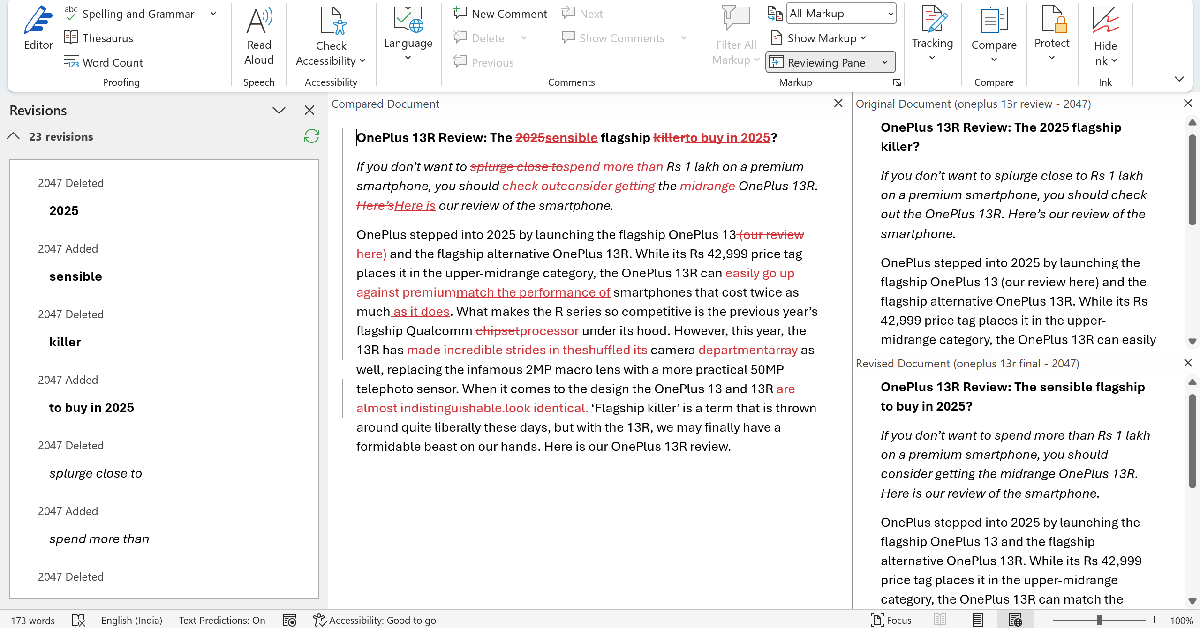This screenshot has height=628, width=1200.
Task: Click the All Markup display icon
Action: (x=776, y=13)
